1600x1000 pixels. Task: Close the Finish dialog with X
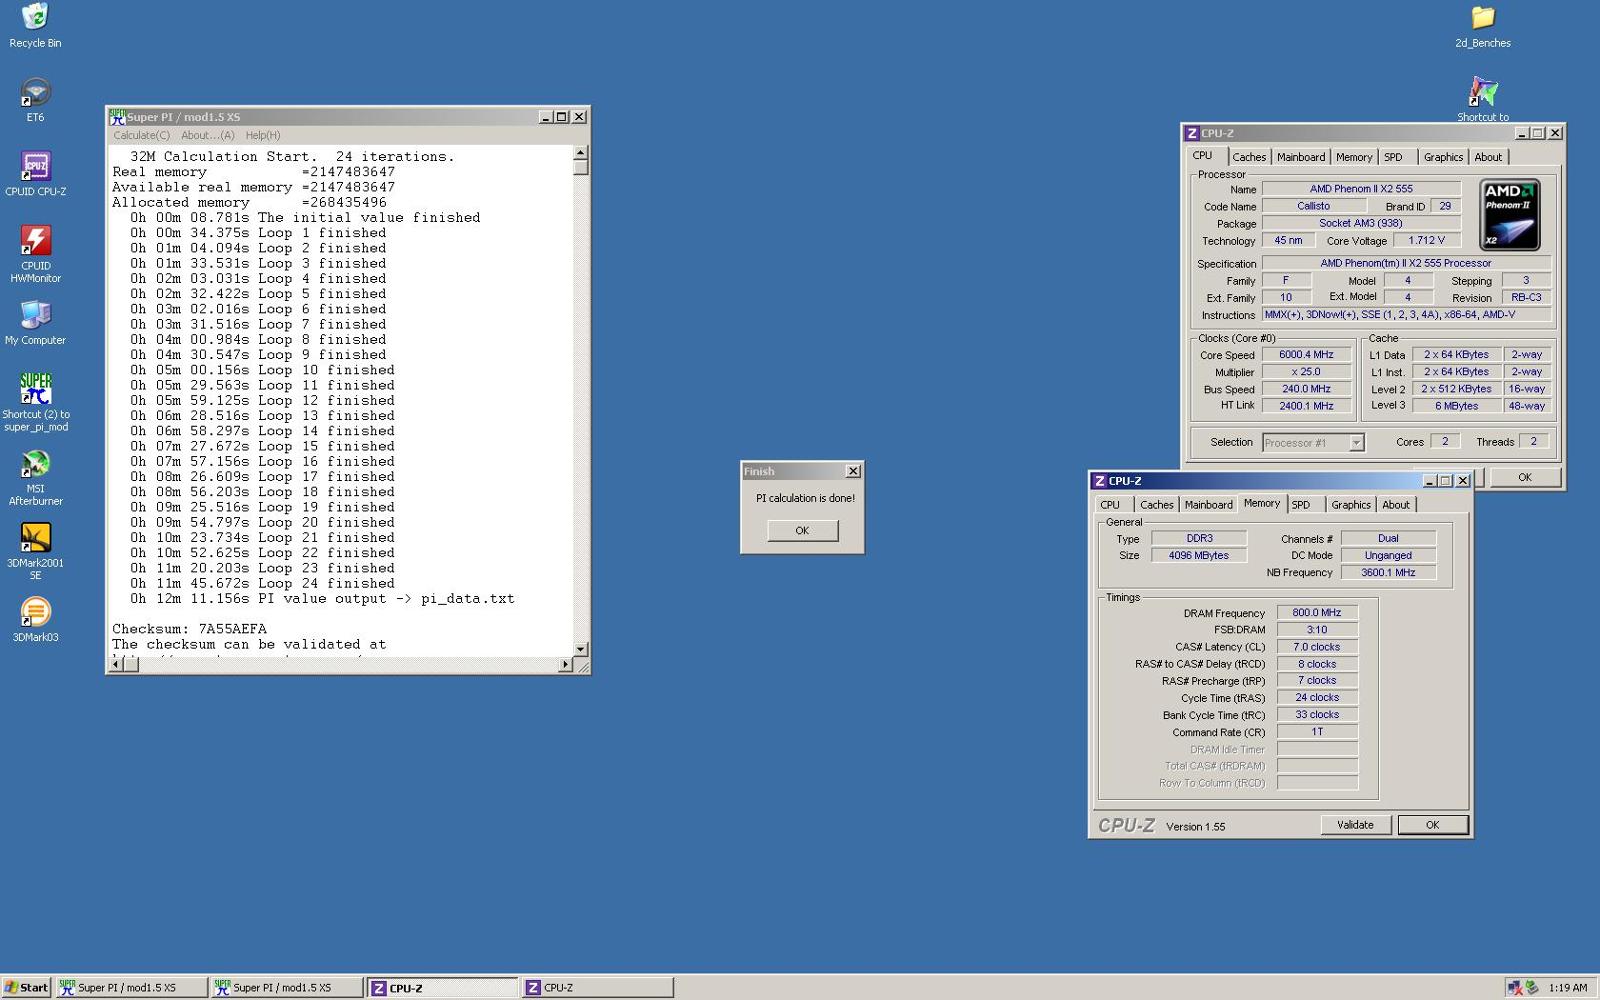pos(853,471)
